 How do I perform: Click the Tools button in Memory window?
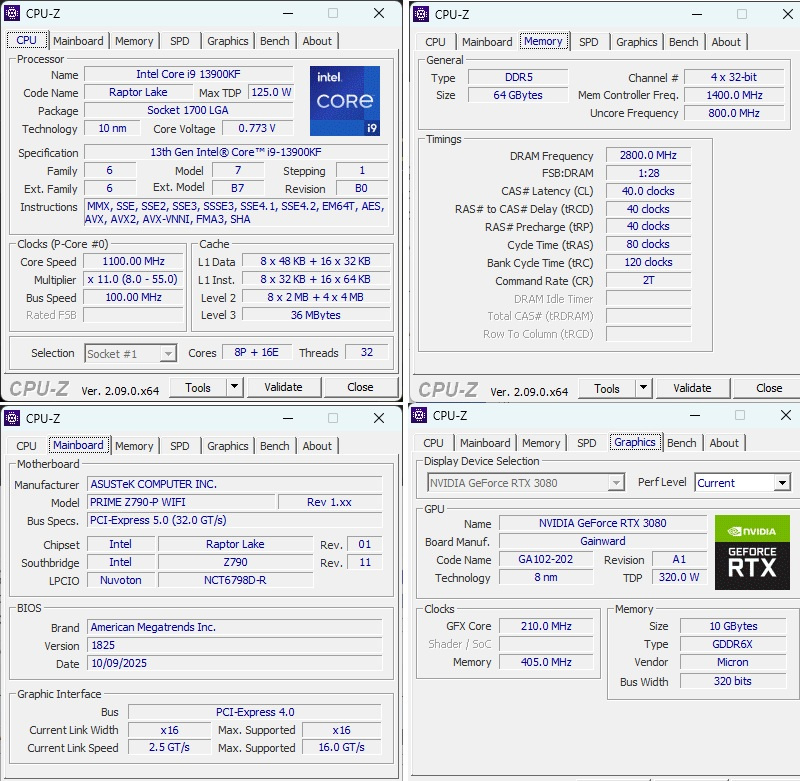click(606, 388)
